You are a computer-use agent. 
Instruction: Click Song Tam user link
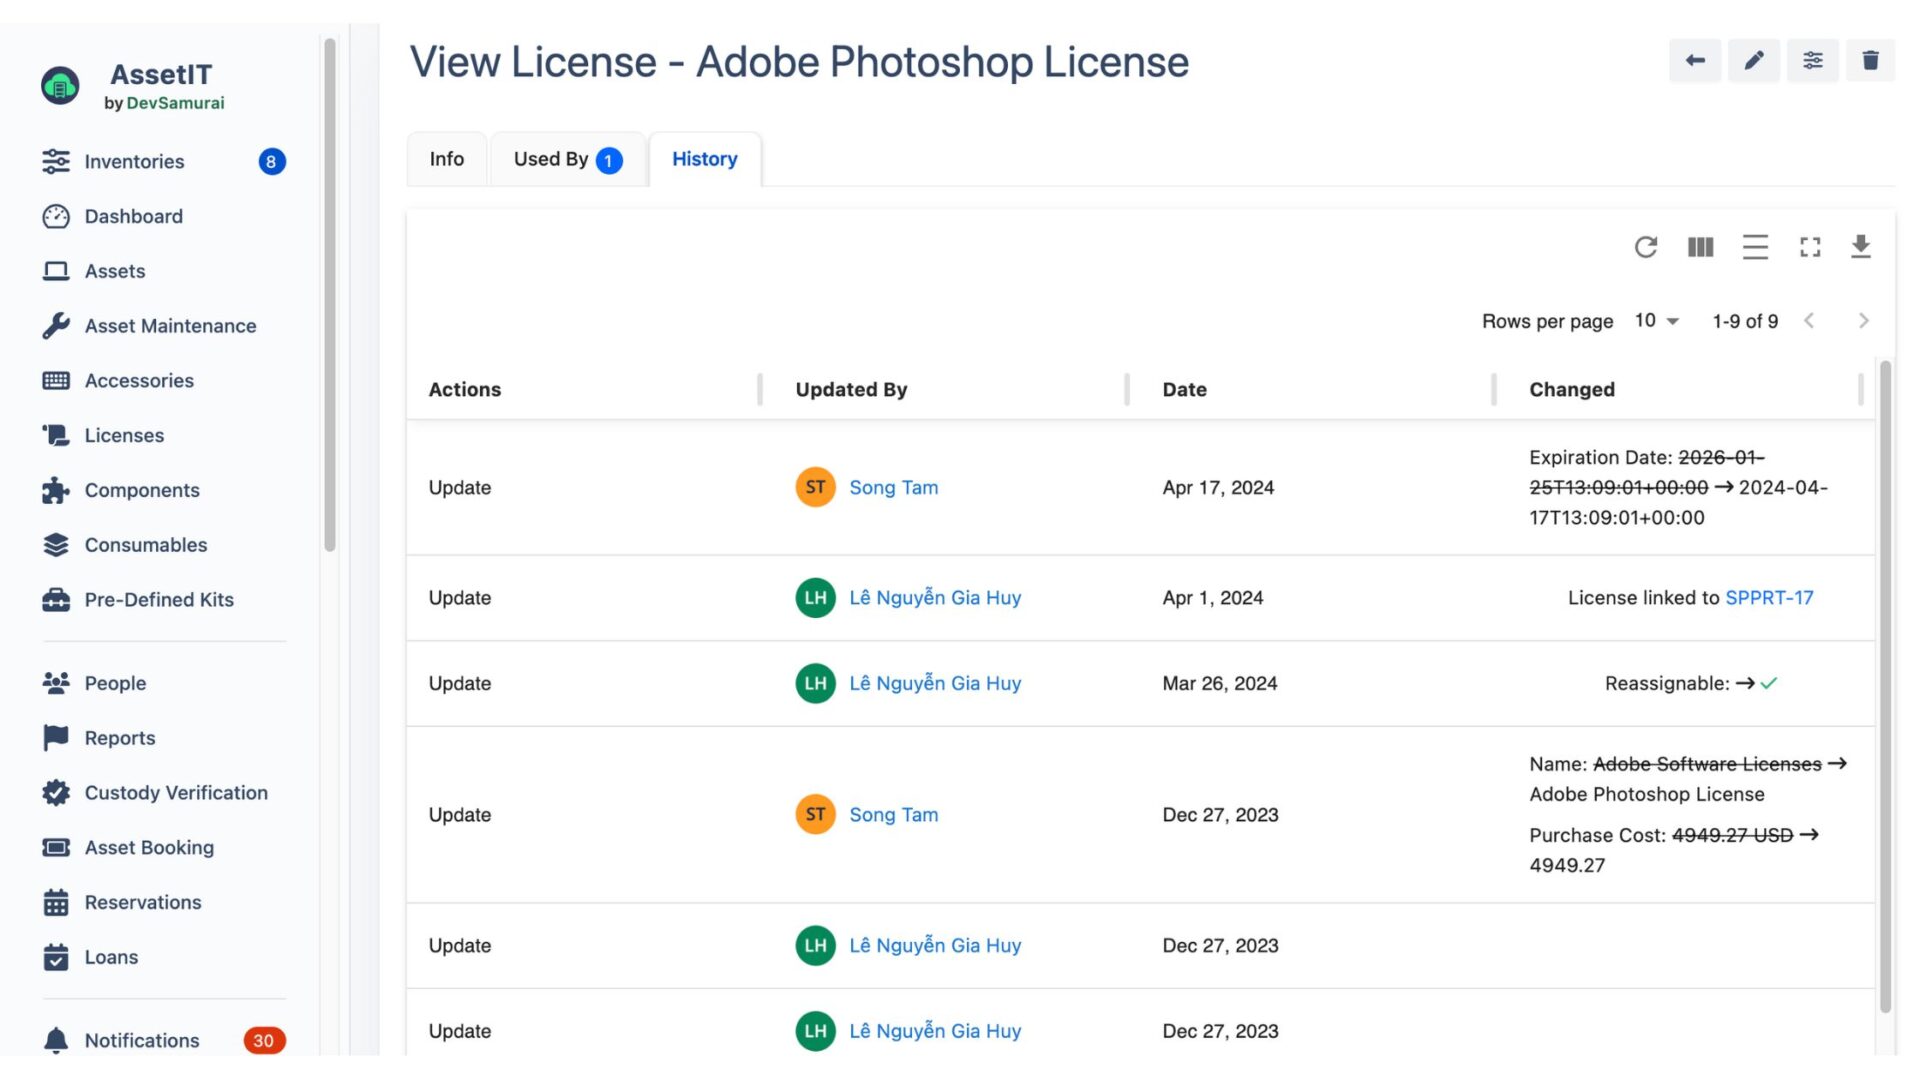894,487
